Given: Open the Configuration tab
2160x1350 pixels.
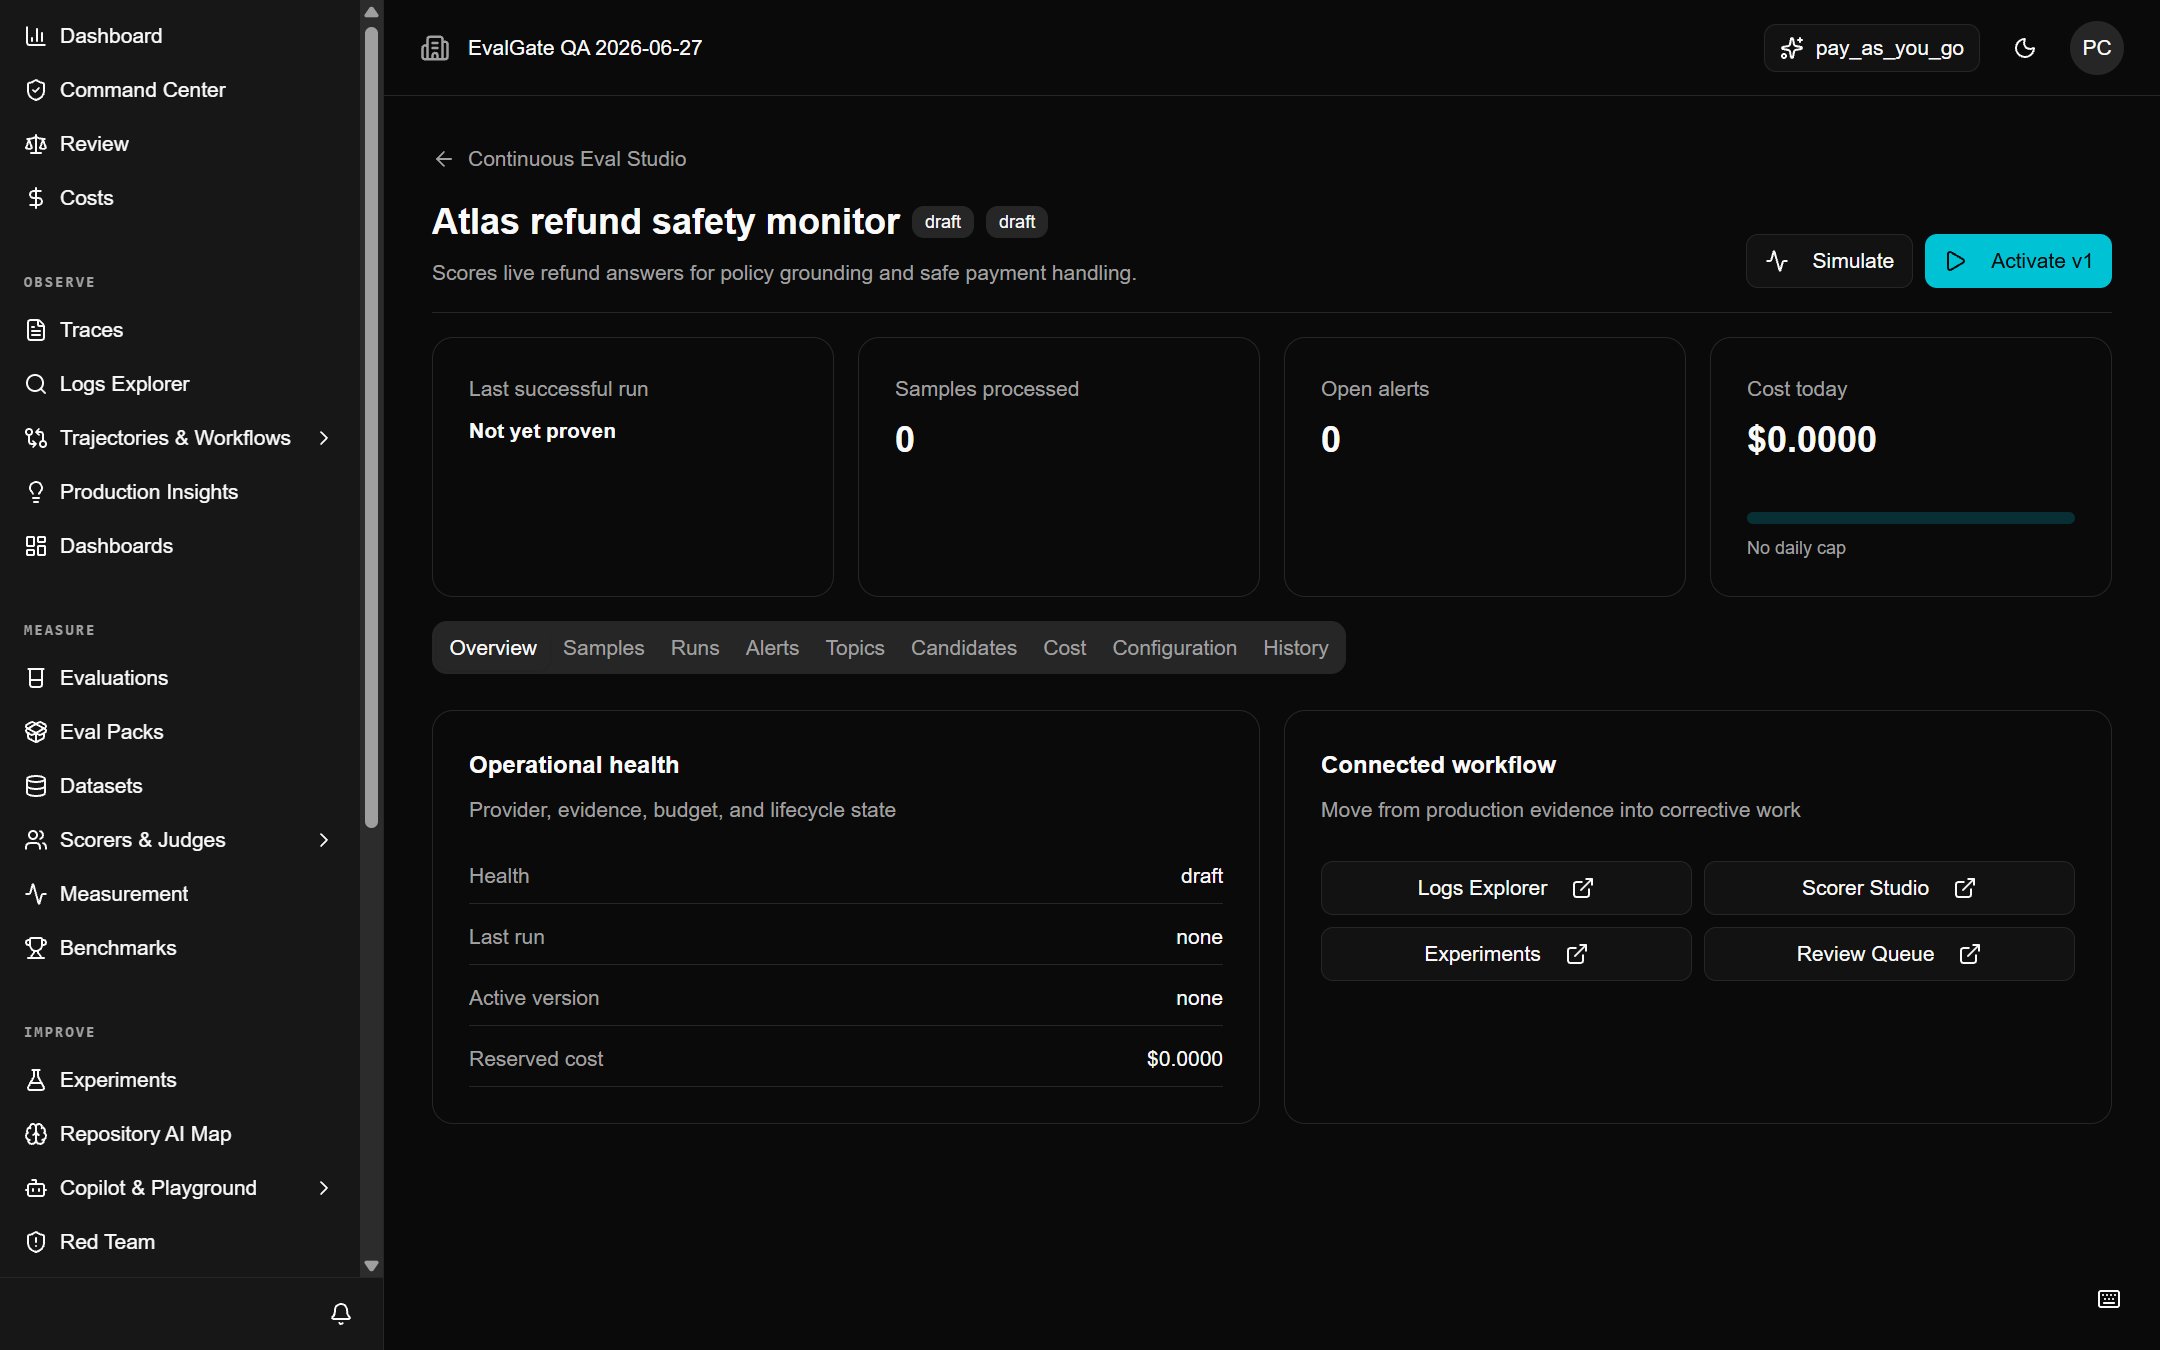Looking at the screenshot, I should 1175,648.
